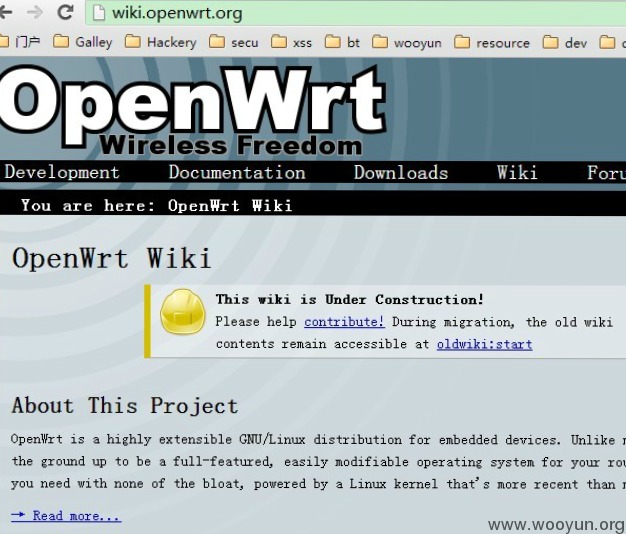Expand the dev bookmarks folder
Image resolution: width=626 pixels, height=534 pixels.
pyautogui.click(x=566, y=42)
